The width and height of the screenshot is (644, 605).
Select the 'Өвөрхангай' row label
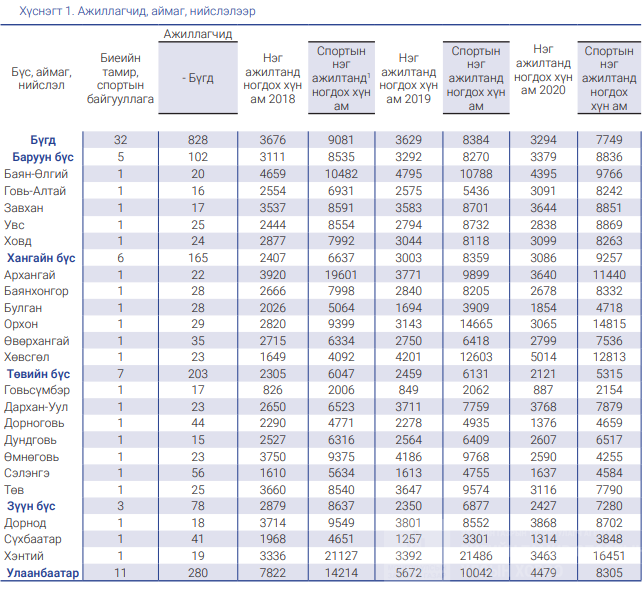click(x=37, y=341)
